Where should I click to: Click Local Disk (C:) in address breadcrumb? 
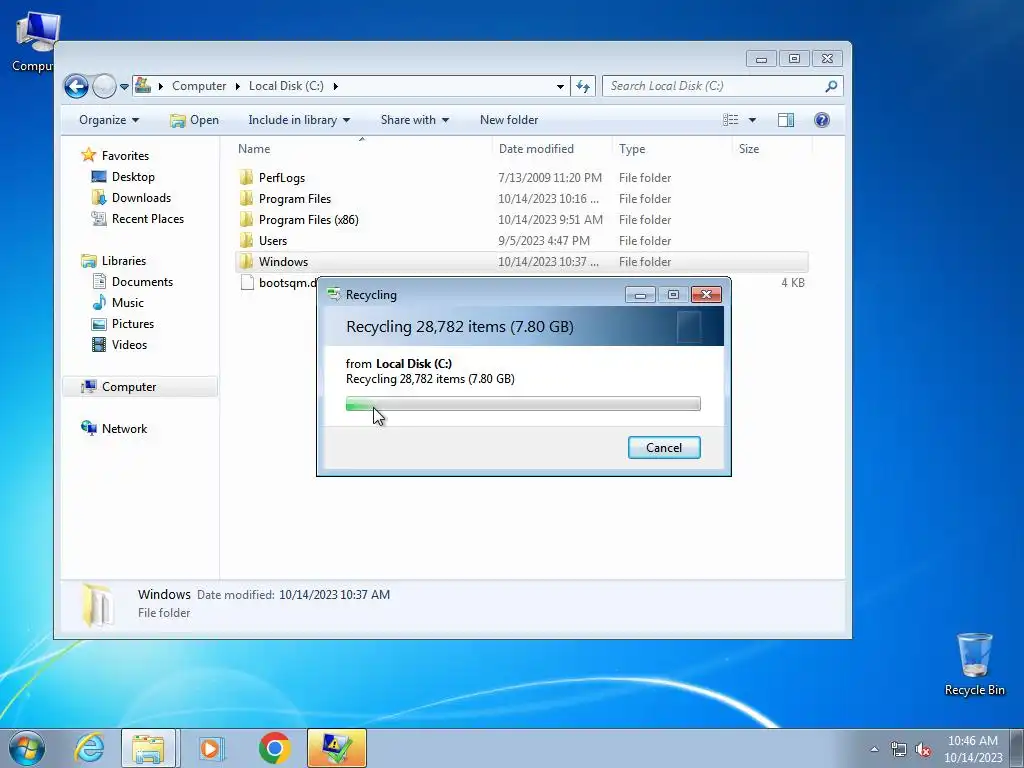point(286,86)
